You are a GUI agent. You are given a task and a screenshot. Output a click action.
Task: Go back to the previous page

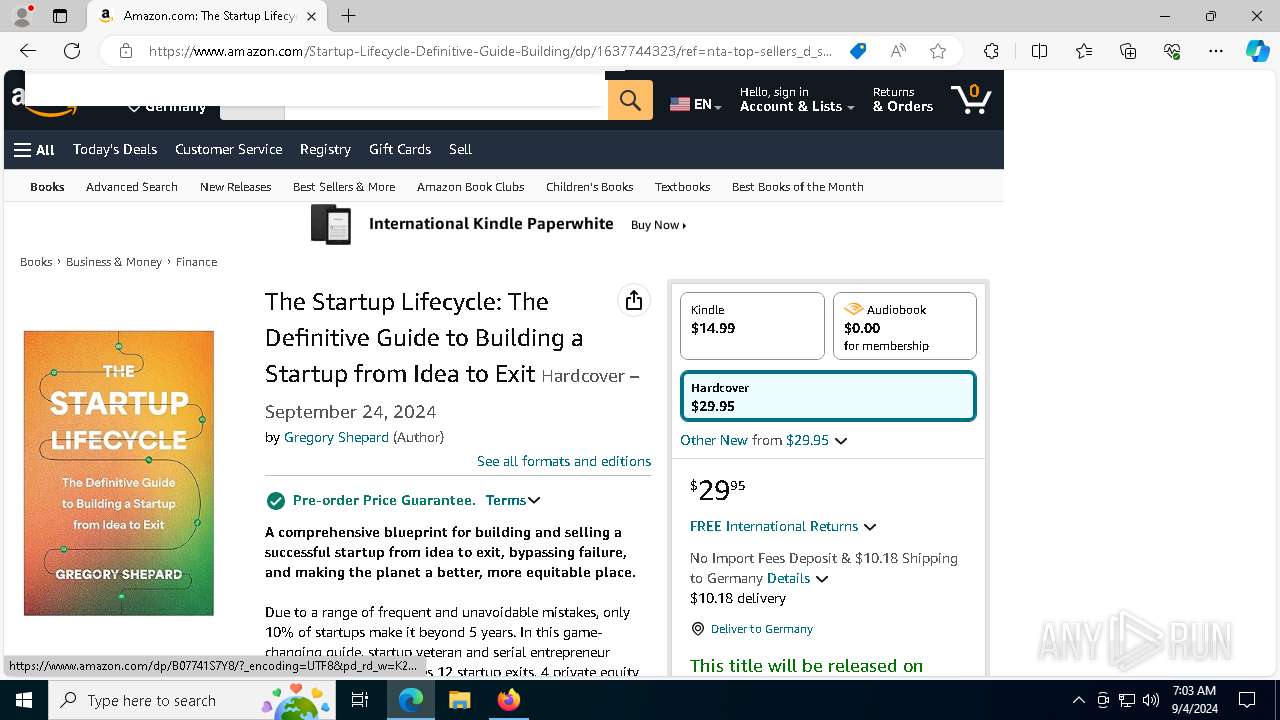coord(28,51)
